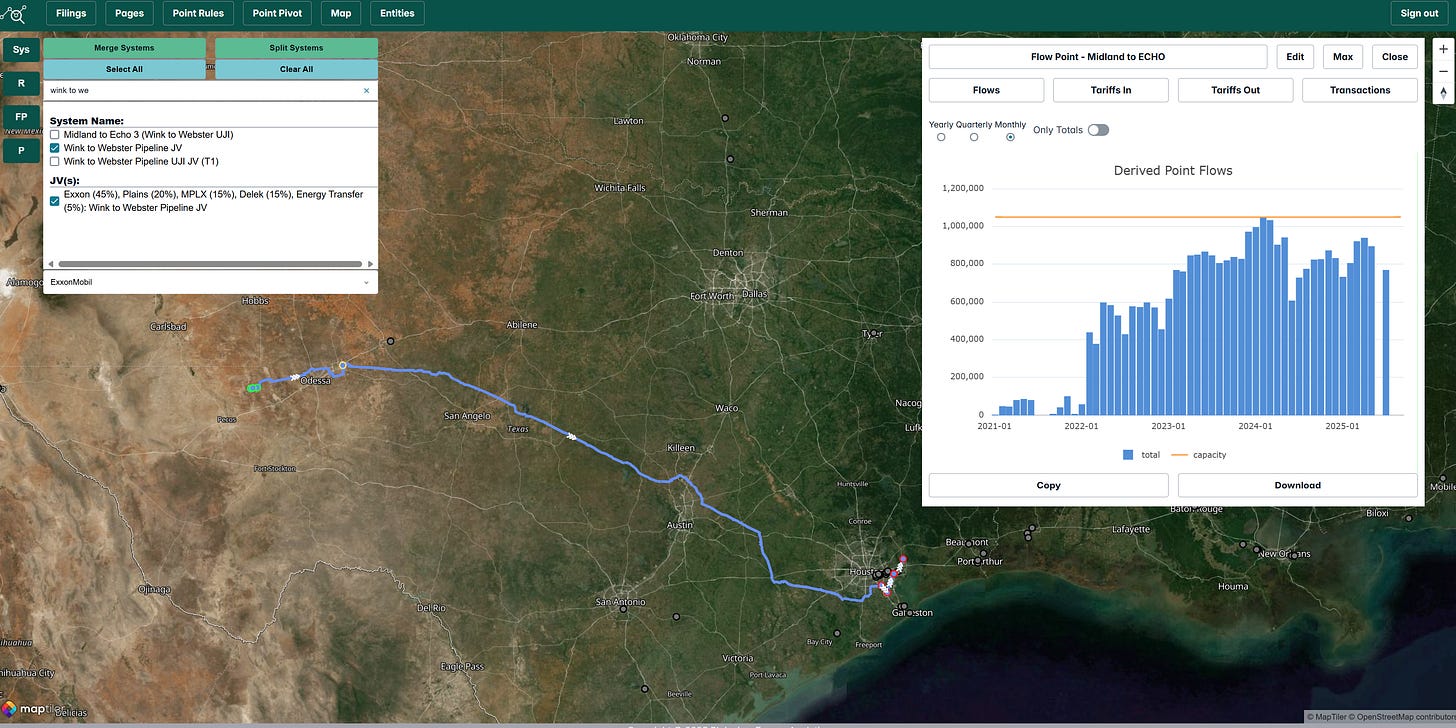Viewport: 1456px width, 728px height.
Task: Click the orange capacity line on chart
Action: pyautogui.click(x=1198, y=217)
